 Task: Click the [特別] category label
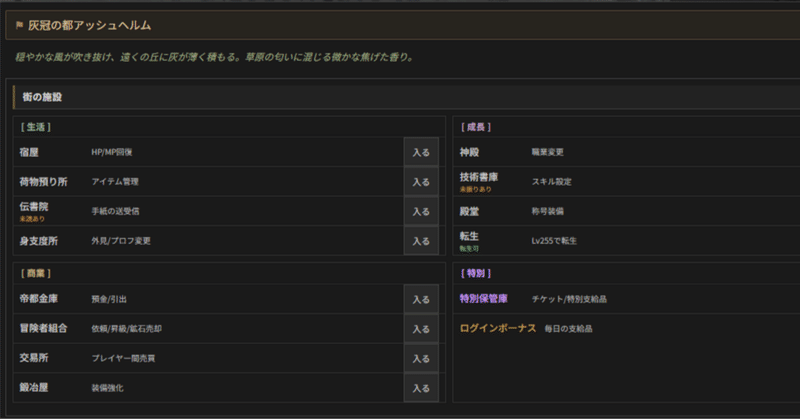(476, 274)
